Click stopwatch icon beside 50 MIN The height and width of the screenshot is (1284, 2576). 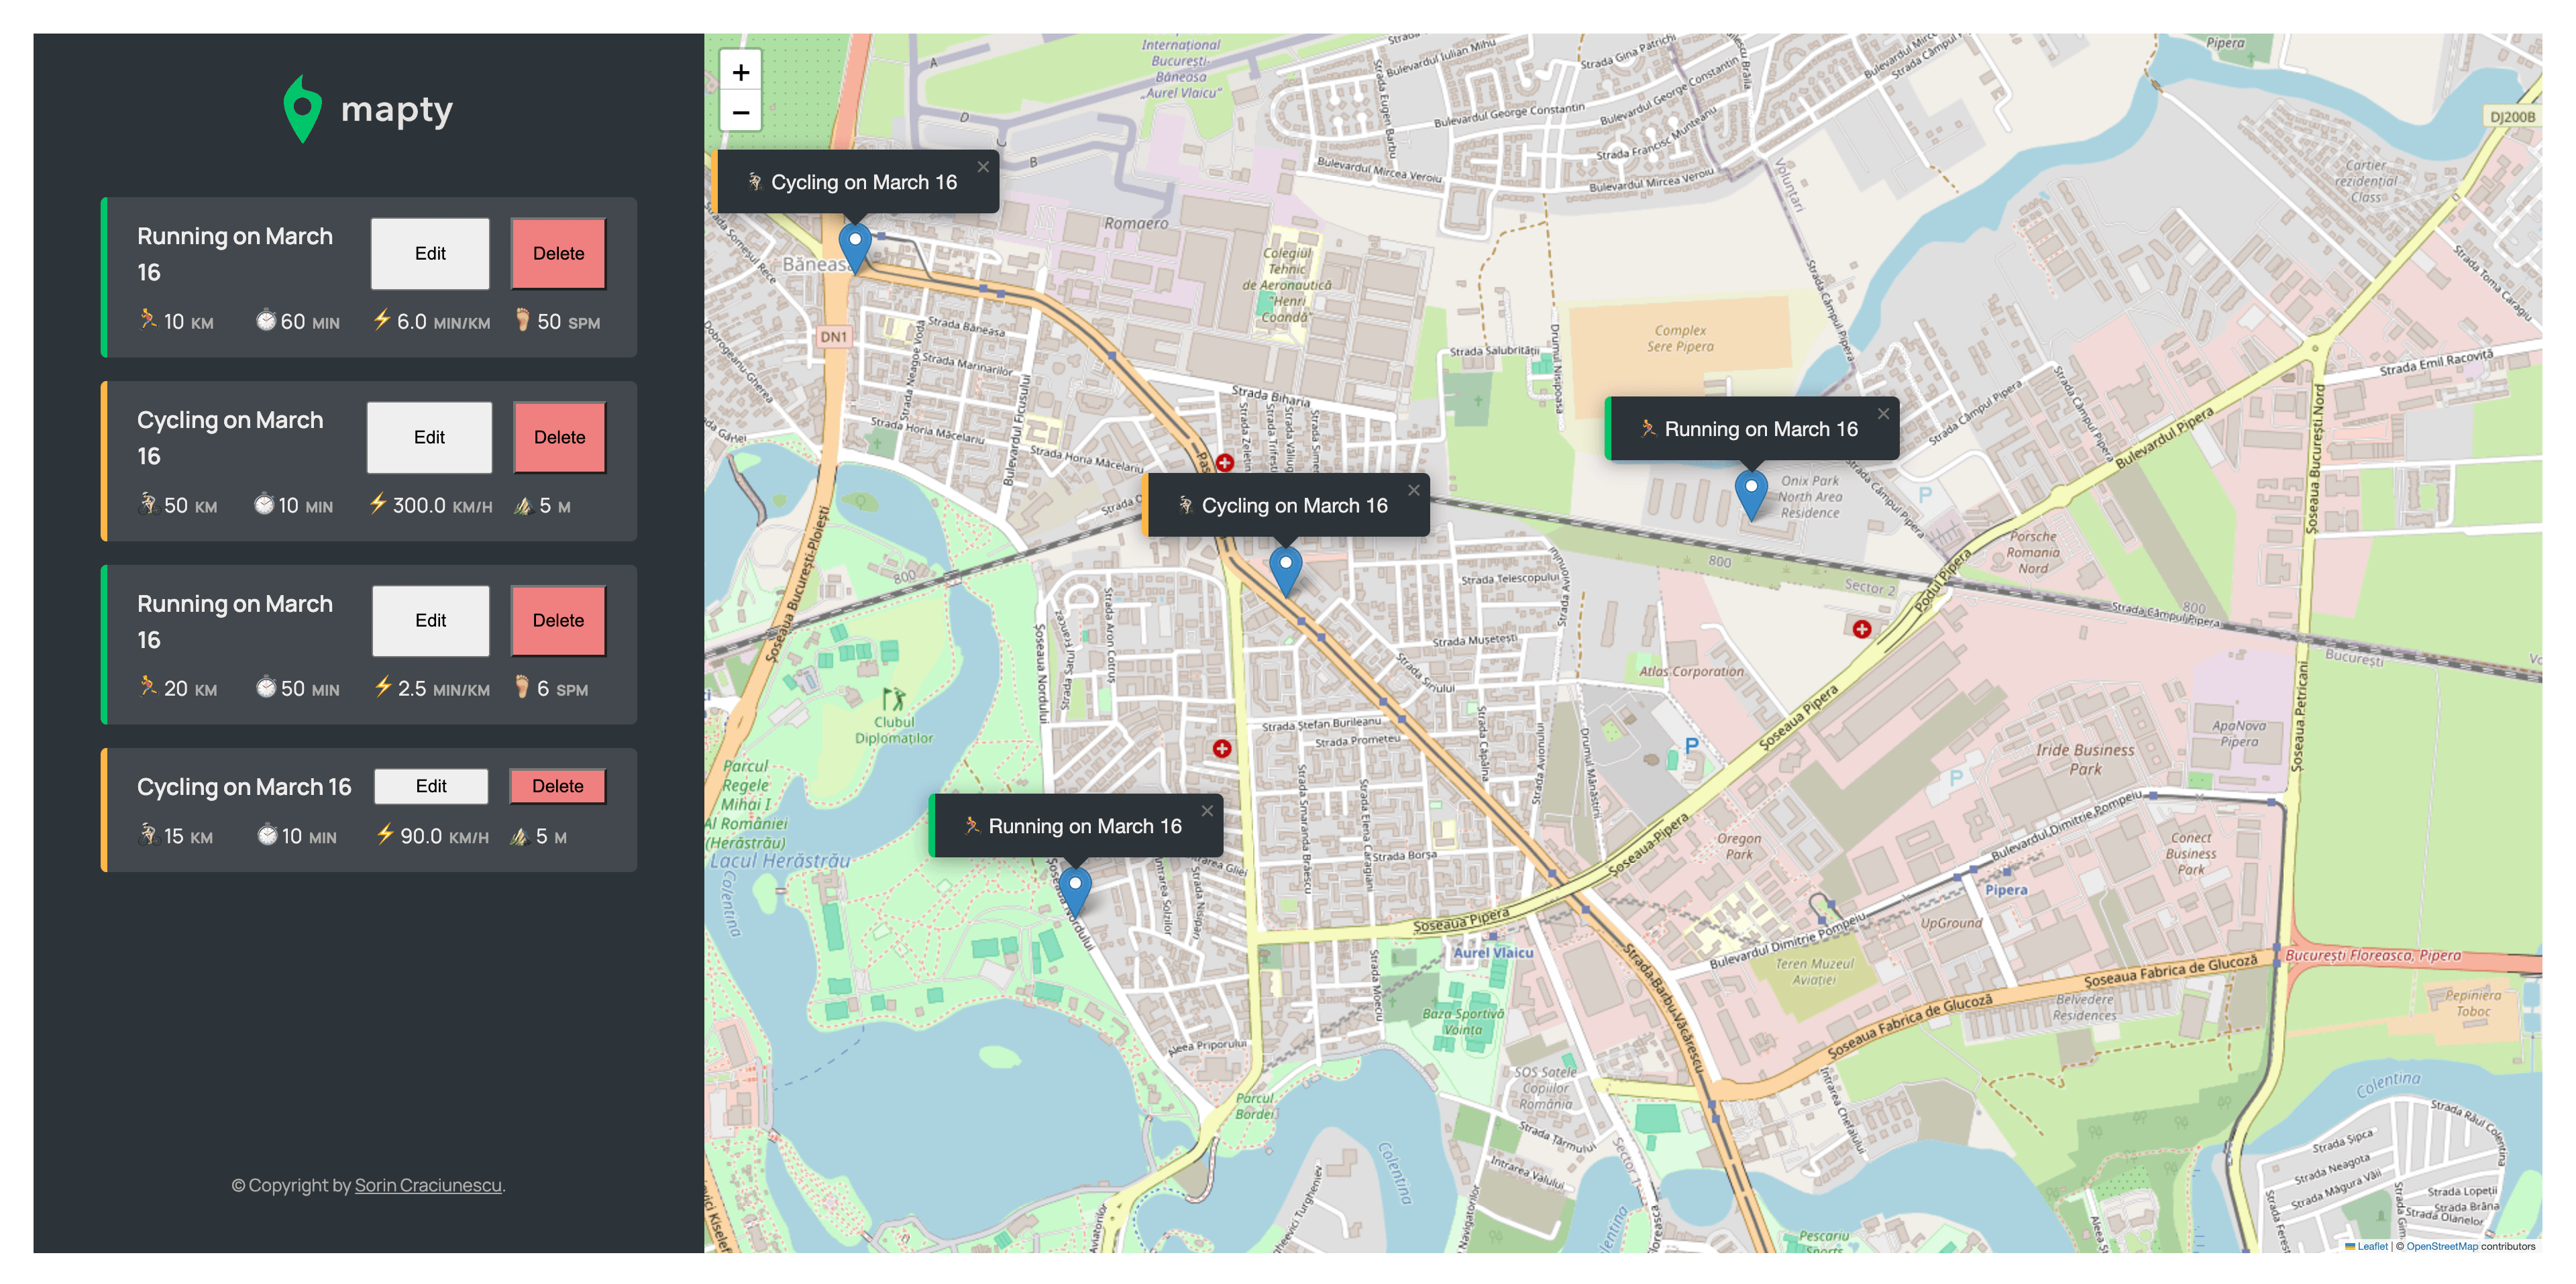click(x=265, y=687)
